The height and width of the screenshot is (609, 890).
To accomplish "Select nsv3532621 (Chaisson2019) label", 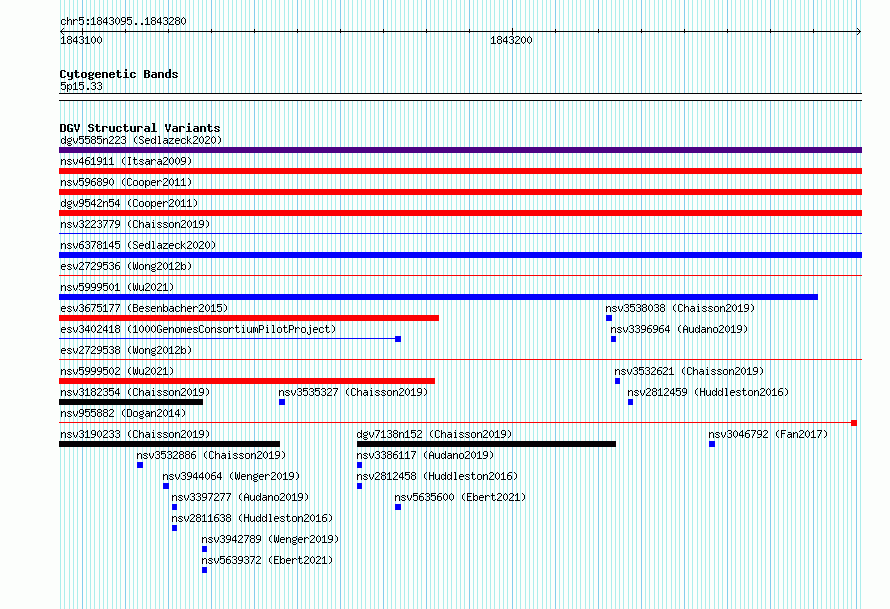I will [689, 371].
